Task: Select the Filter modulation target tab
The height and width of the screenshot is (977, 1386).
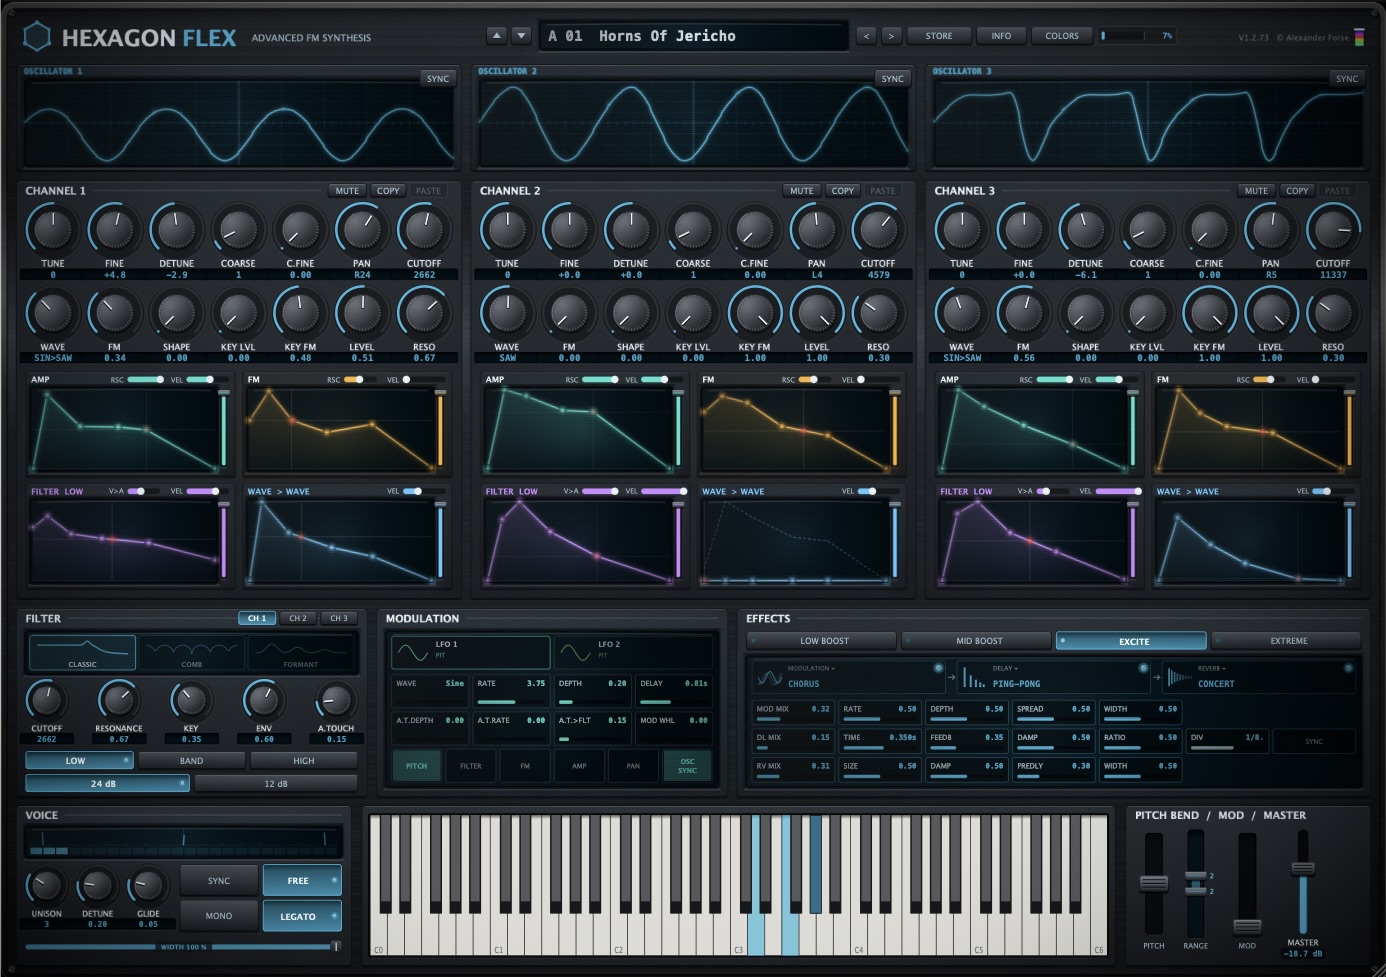Action: [470, 766]
